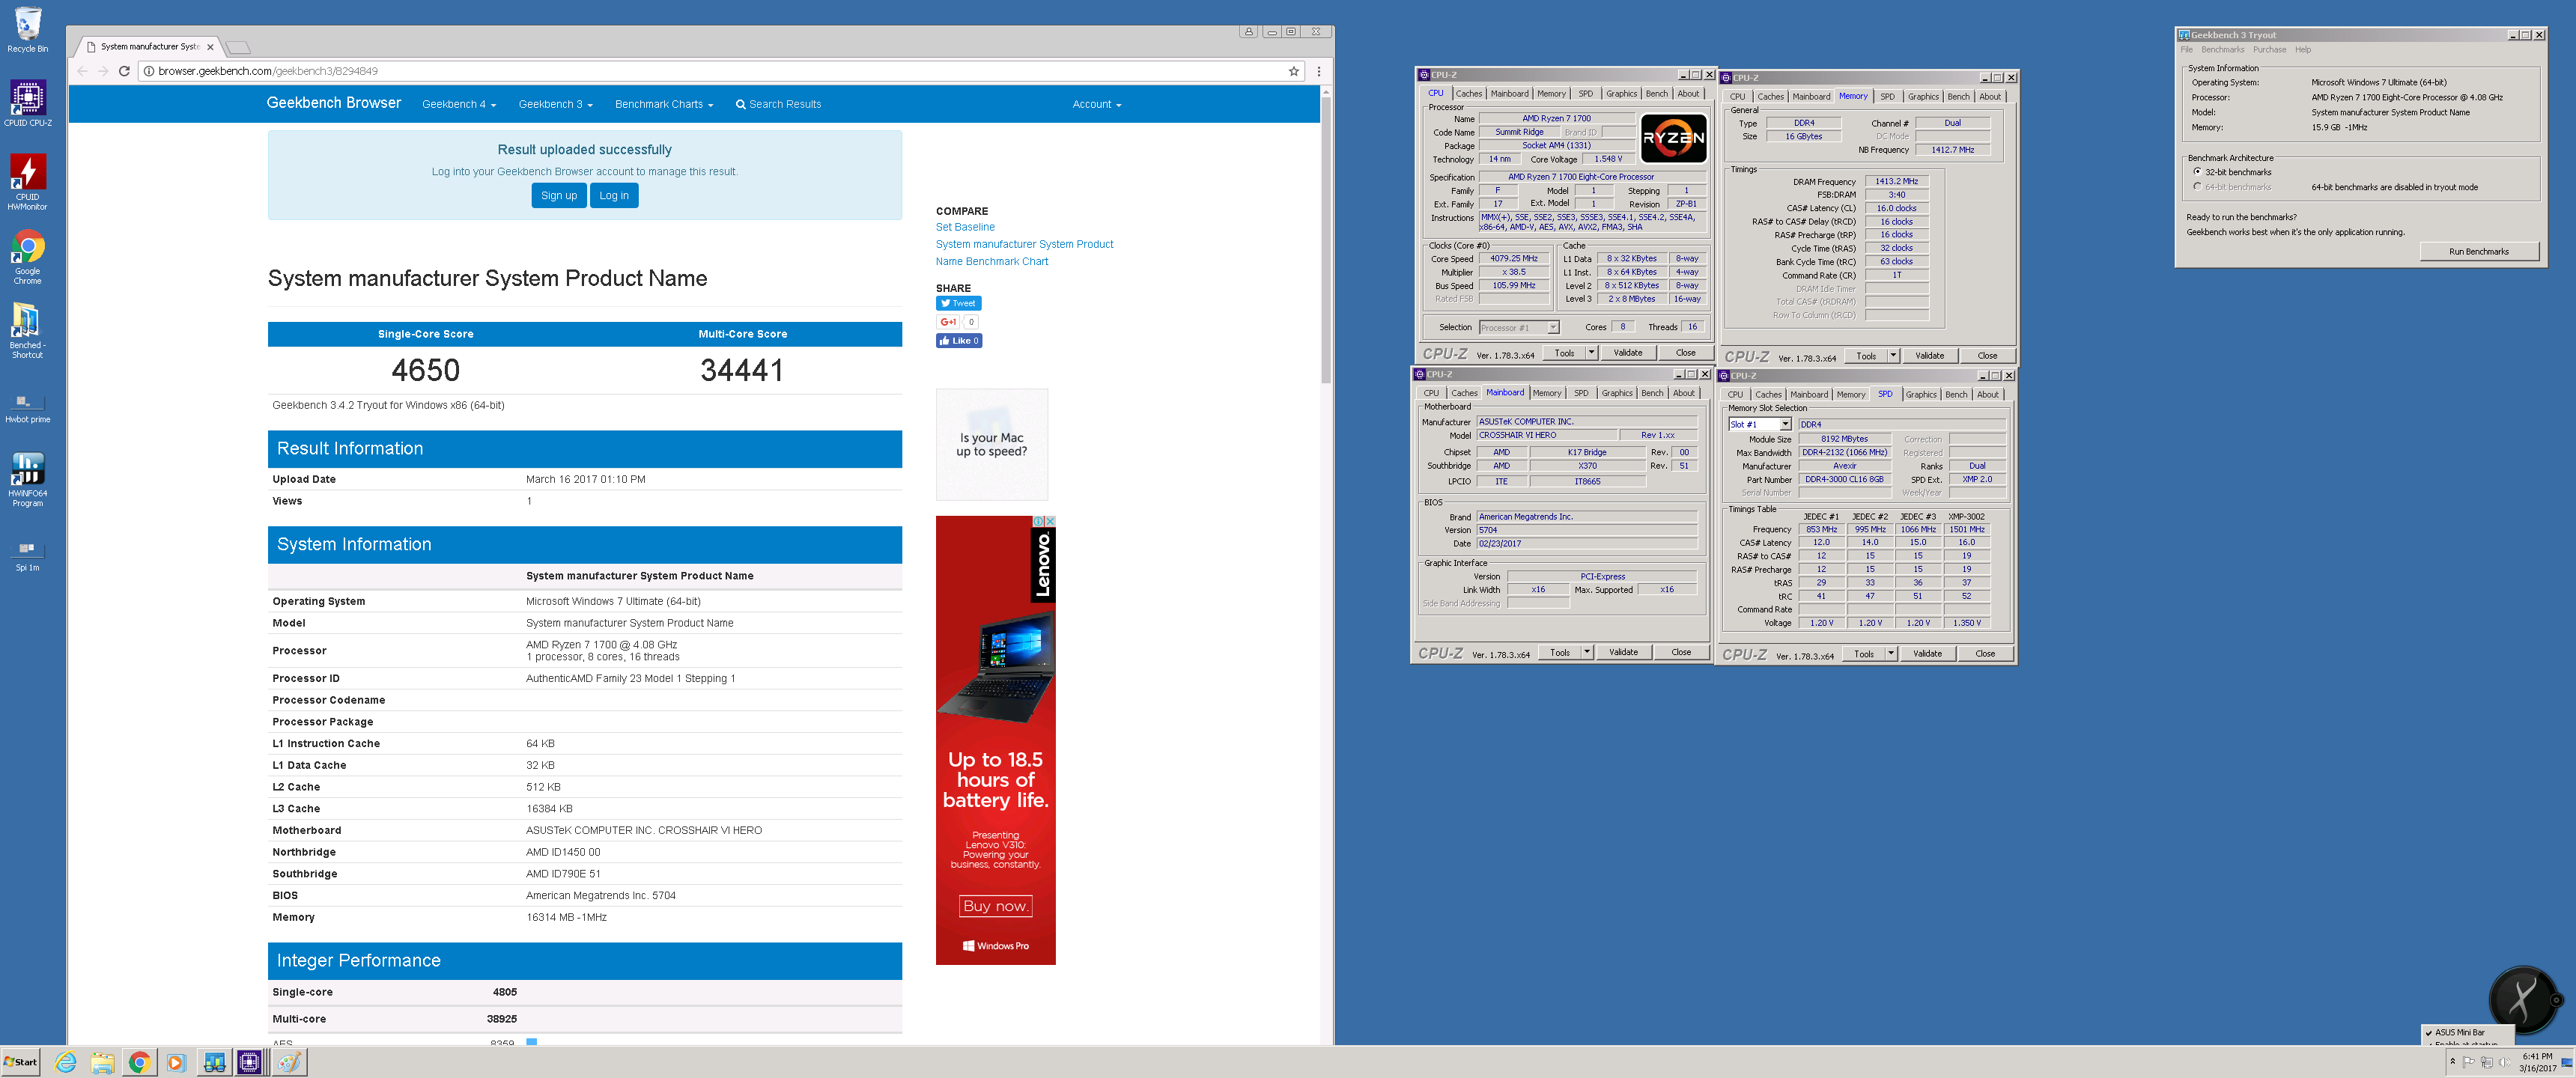Click the Facebook Like button
The height and width of the screenshot is (1078, 2576).
pos(958,341)
